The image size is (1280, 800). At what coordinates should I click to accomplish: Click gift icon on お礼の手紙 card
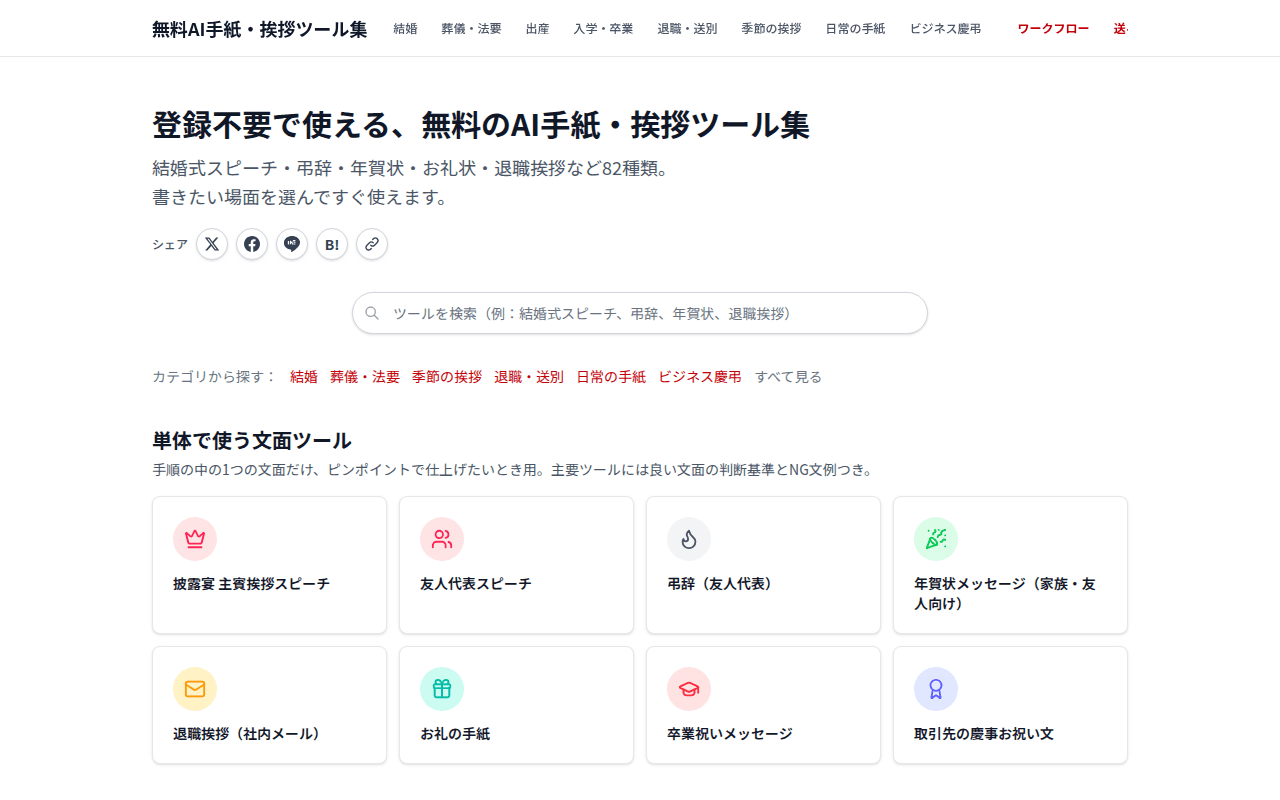pos(442,689)
